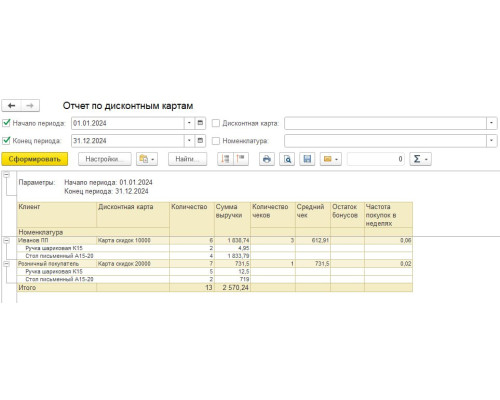Click the Начало периода date input field

[128, 123]
